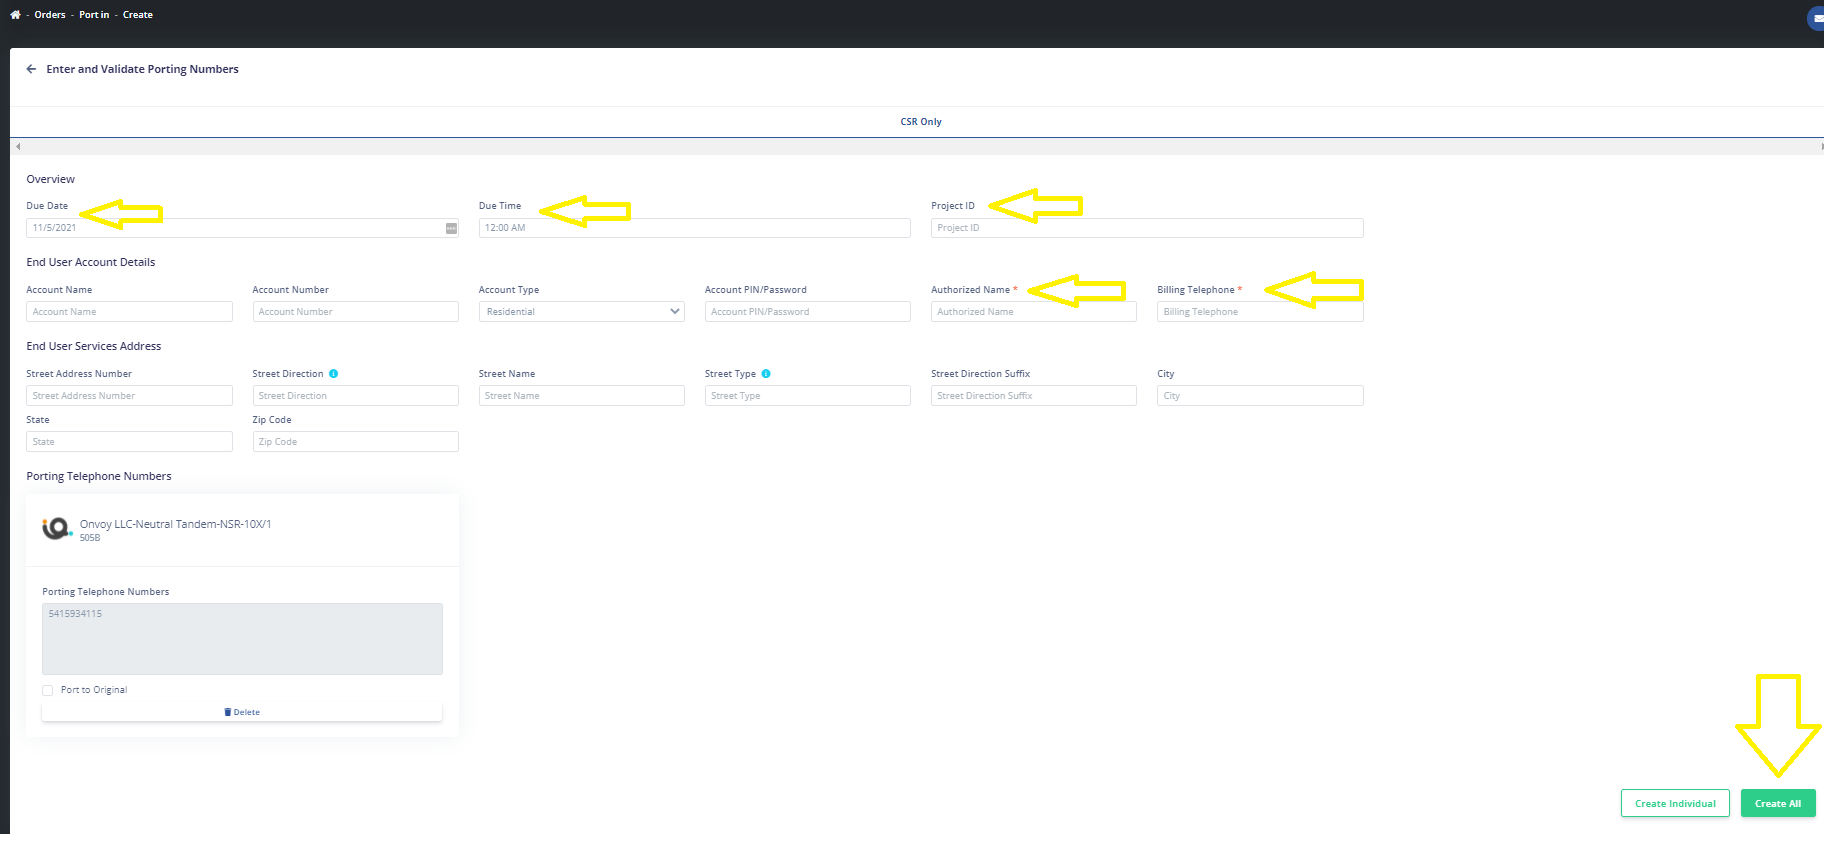Screen dimensions: 1824x857
Task: Expand the Account Type dropdown
Action: (x=581, y=312)
